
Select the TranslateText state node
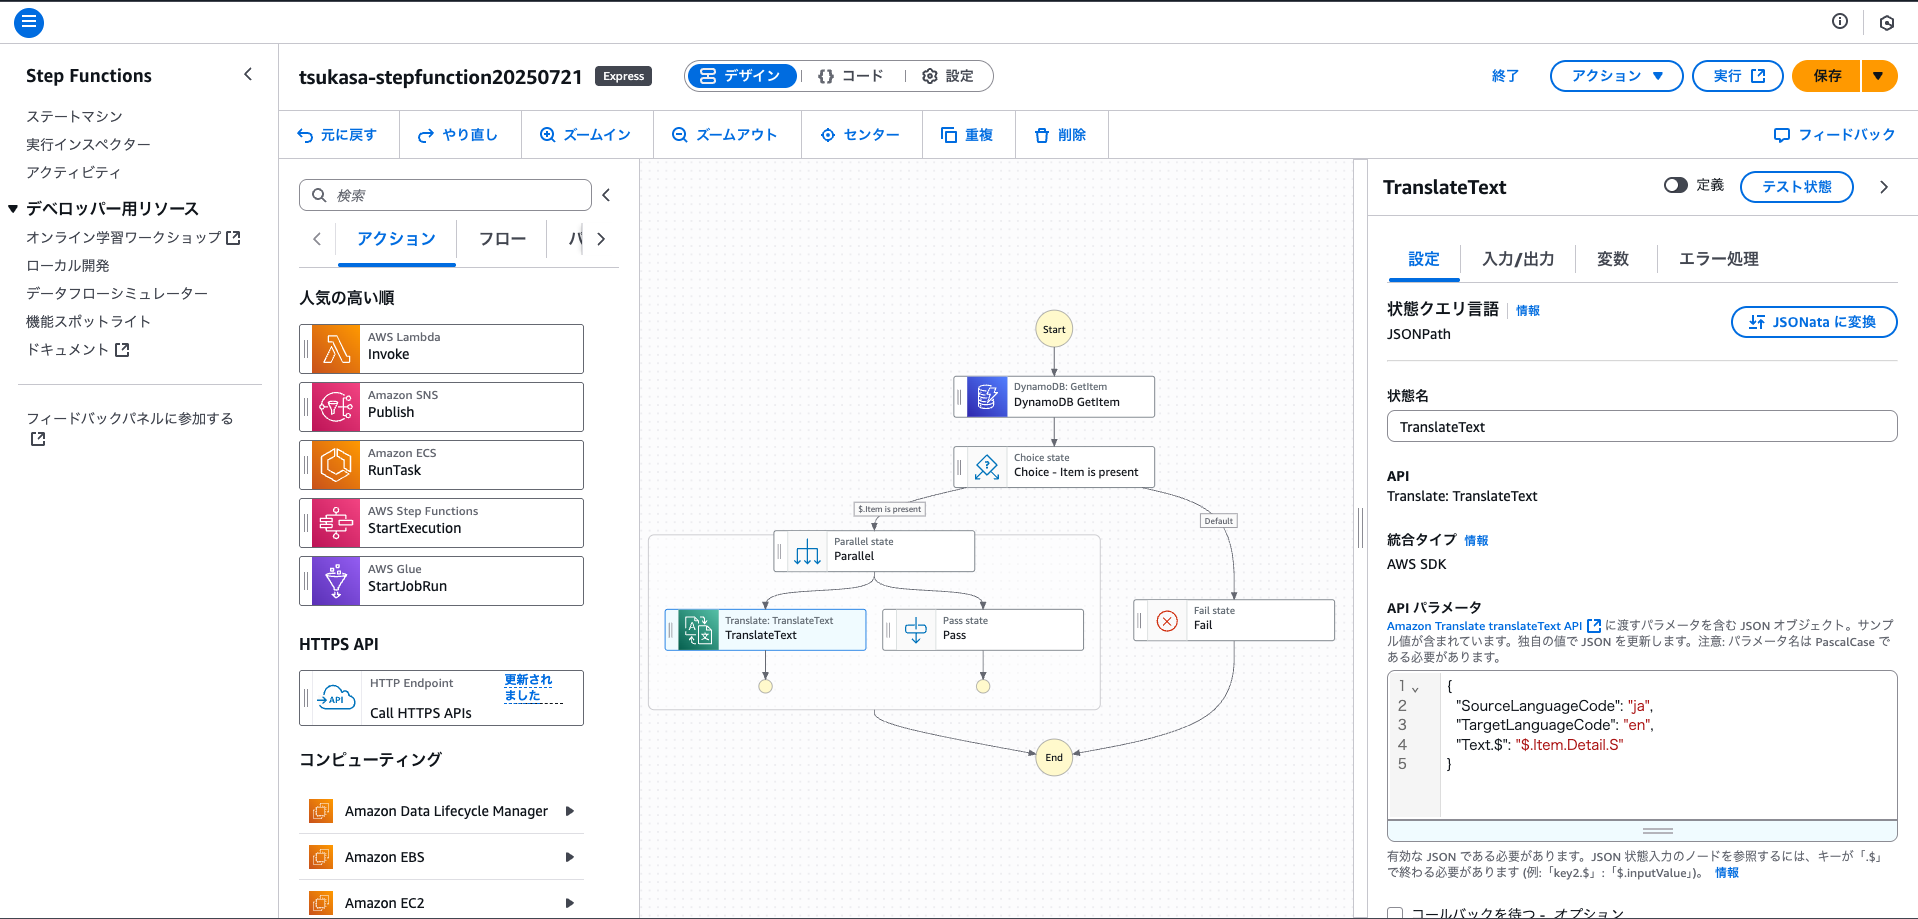tap(765, 630)
